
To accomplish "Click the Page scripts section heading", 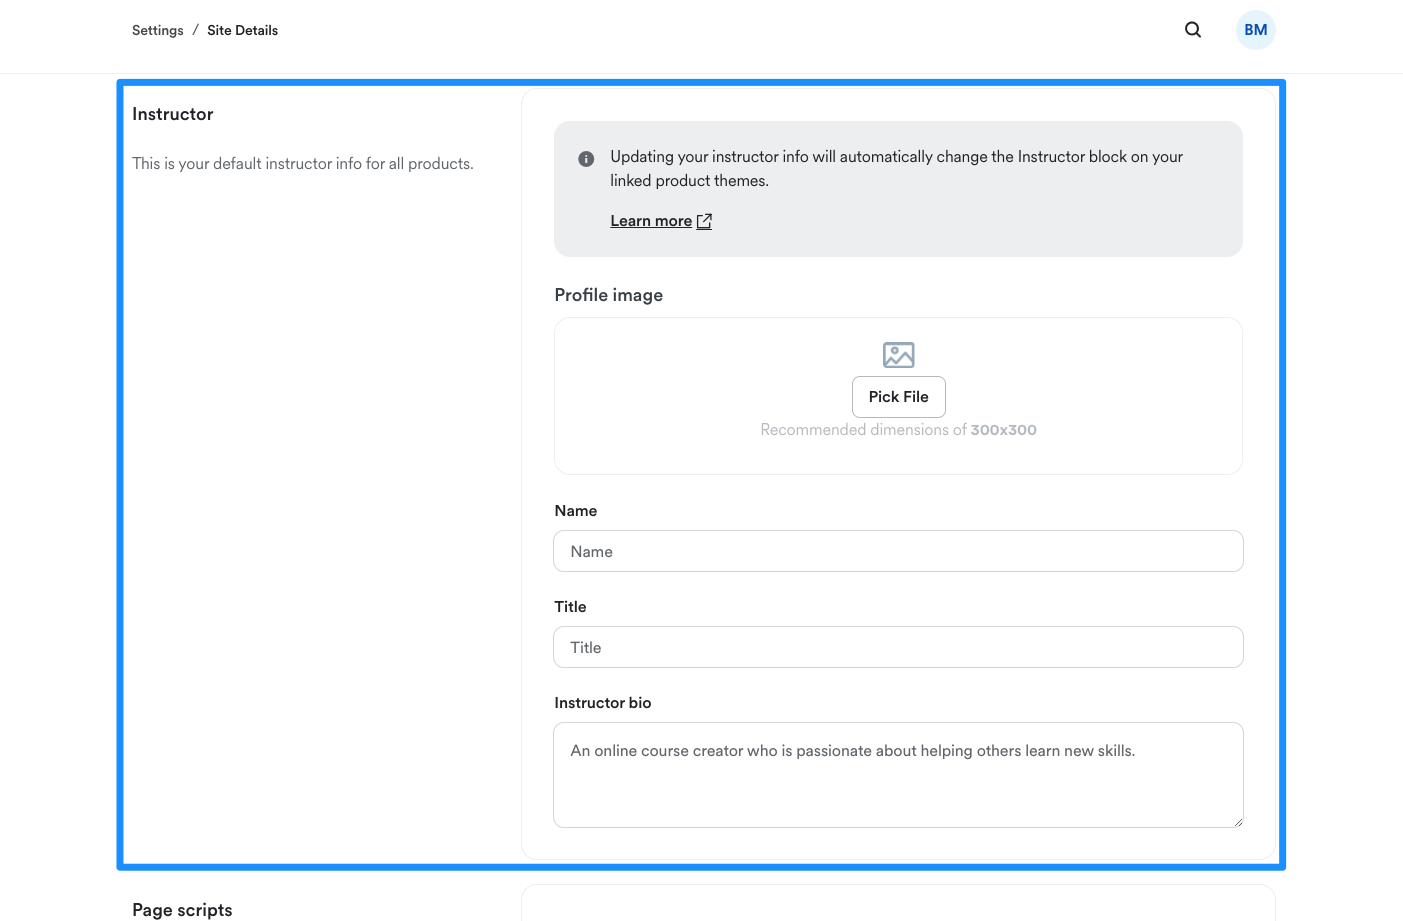I will (x=182, y=910).
